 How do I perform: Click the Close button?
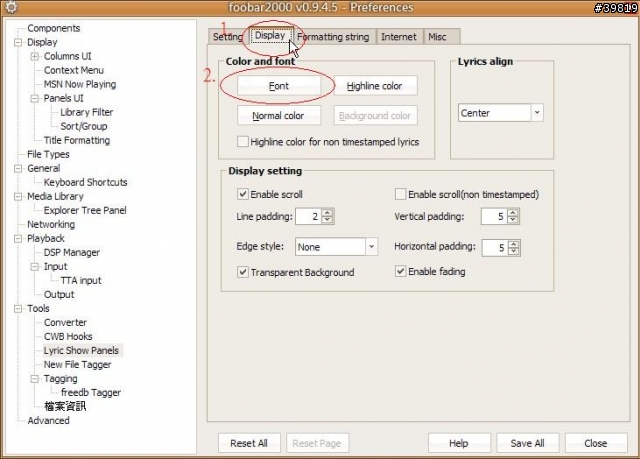pos(596,443)
